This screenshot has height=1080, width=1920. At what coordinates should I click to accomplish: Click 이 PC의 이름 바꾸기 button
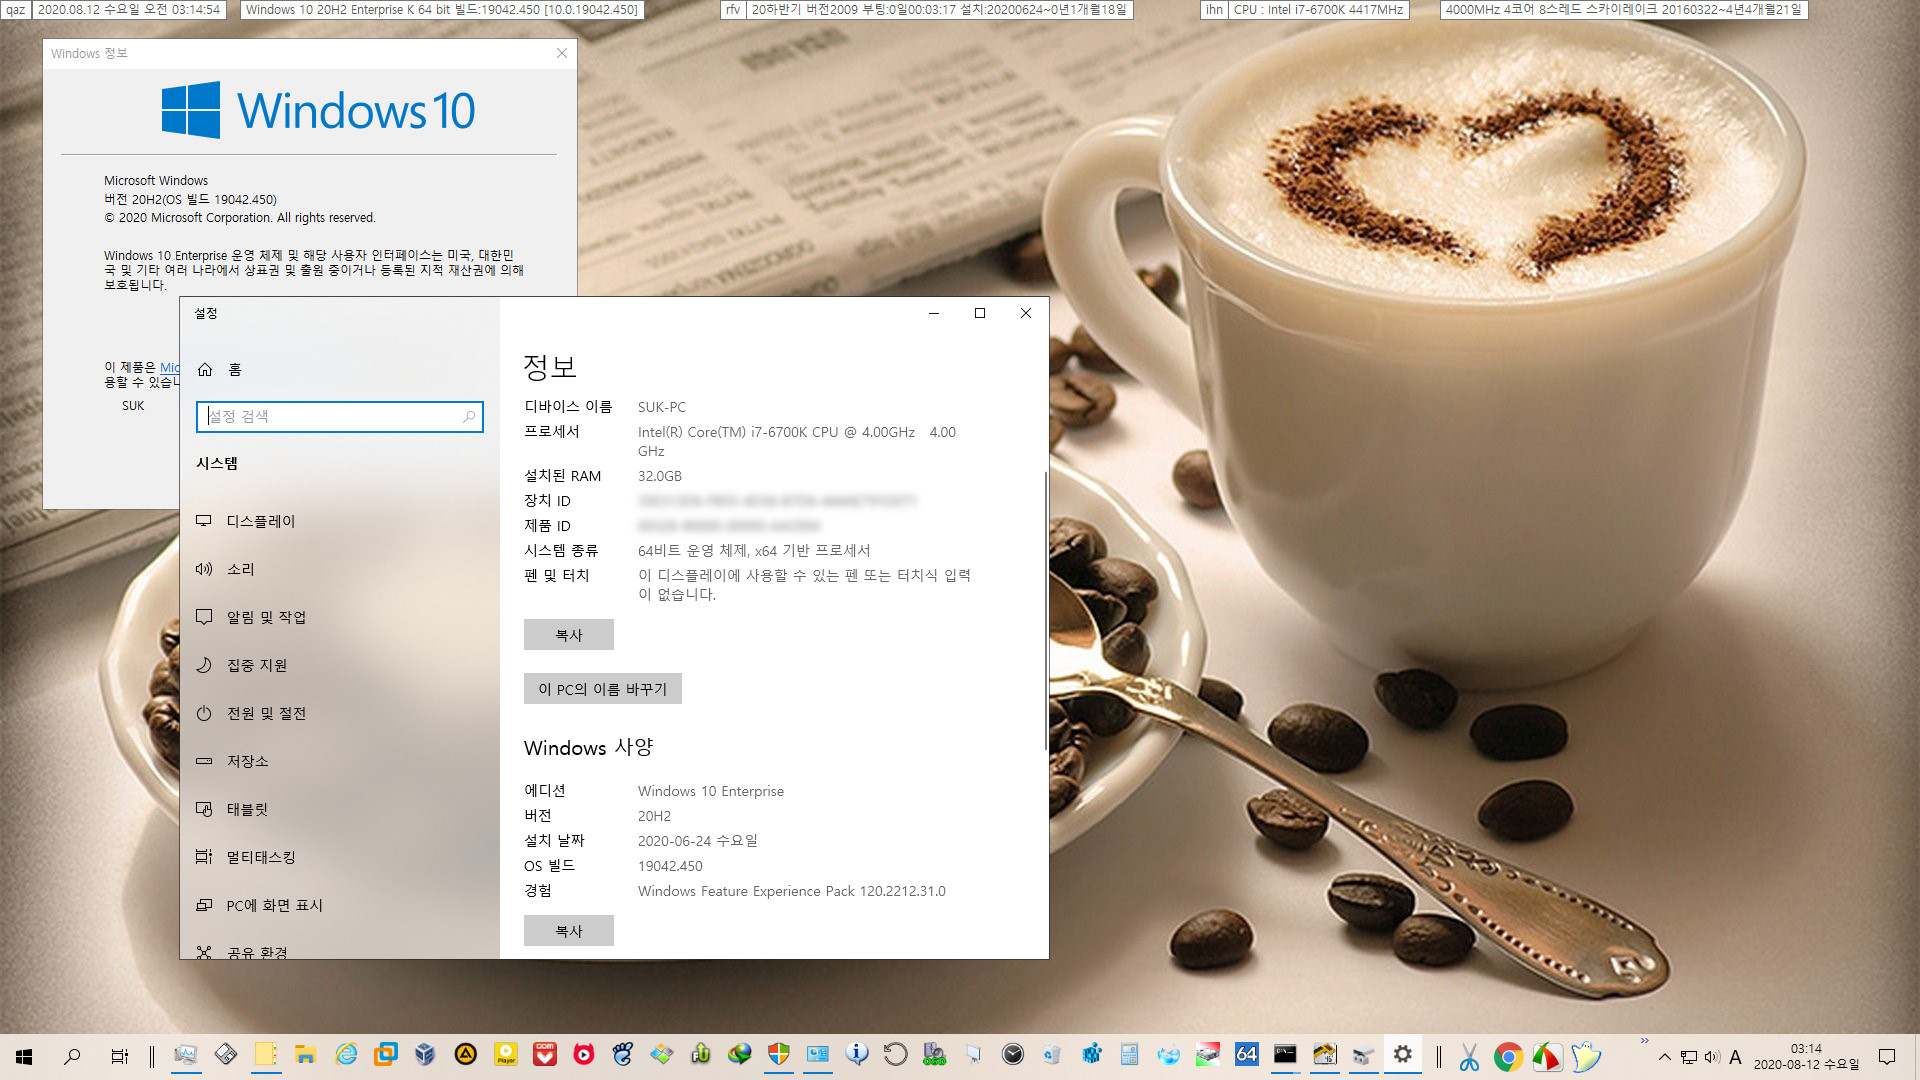(603, 689)
